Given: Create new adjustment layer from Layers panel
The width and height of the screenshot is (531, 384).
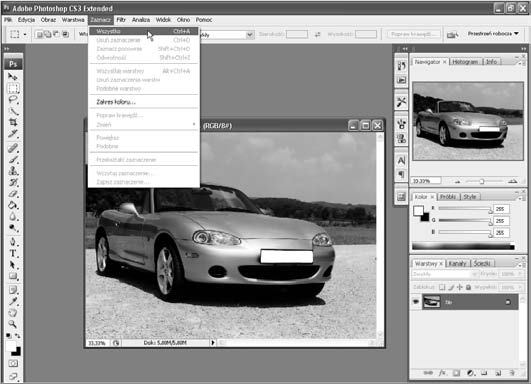Looking at the screenshot, I should pos(470,373).
